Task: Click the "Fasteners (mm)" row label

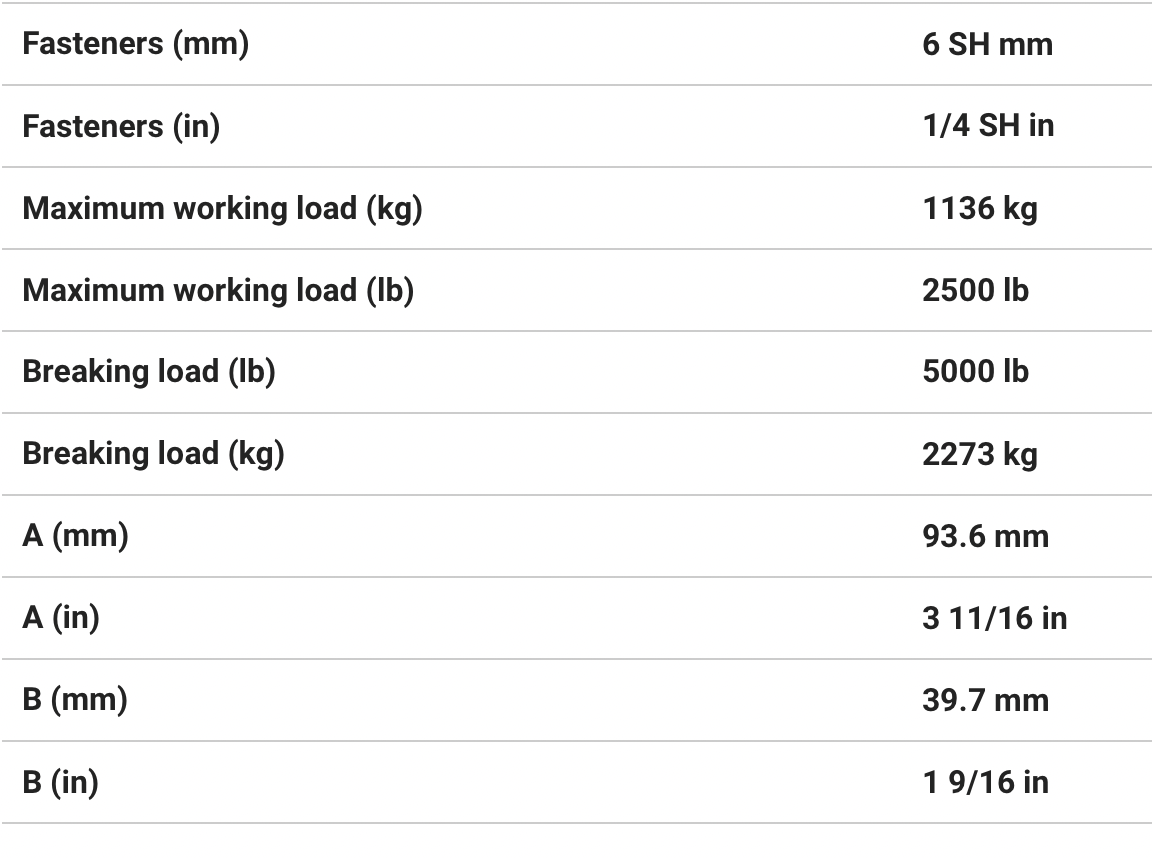Action: [135, 44]
